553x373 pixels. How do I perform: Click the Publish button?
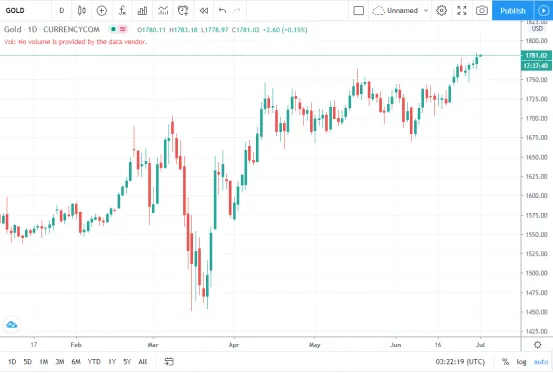click(513, 11)
